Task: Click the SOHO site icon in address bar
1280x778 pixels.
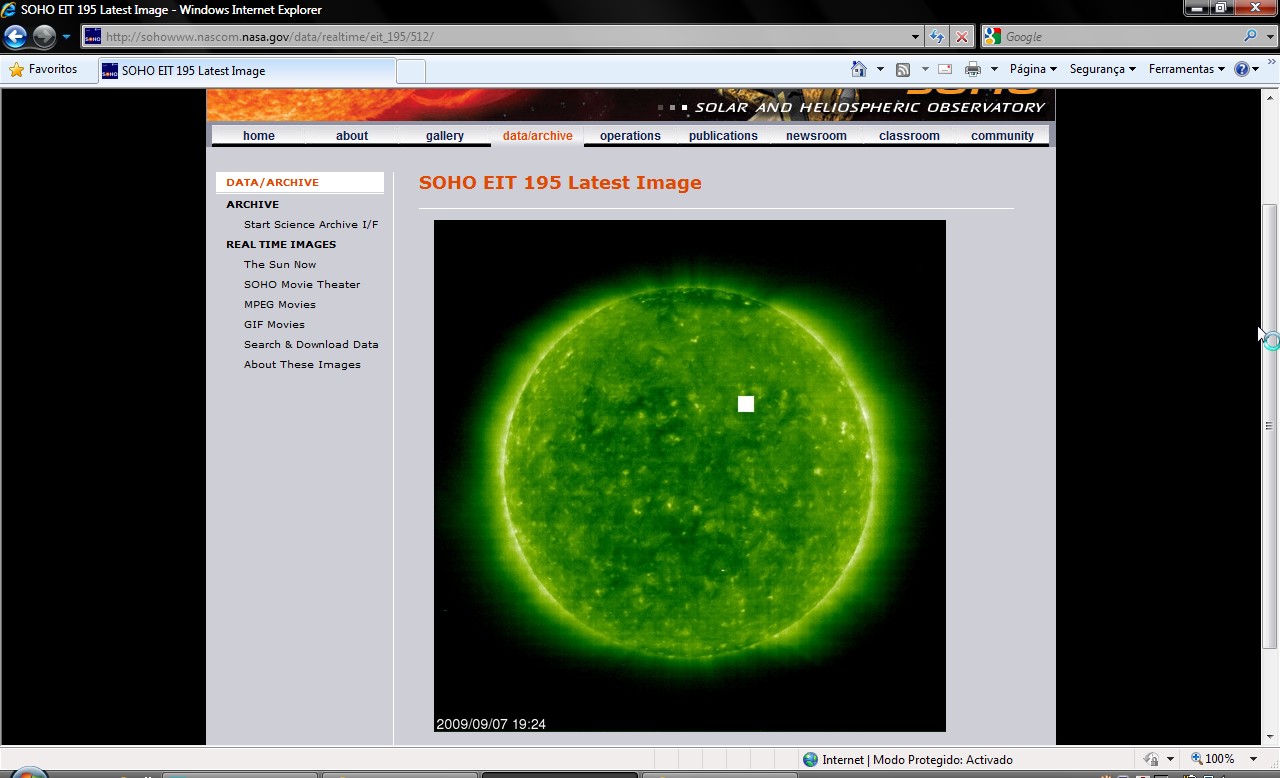Action: [93, 37]
